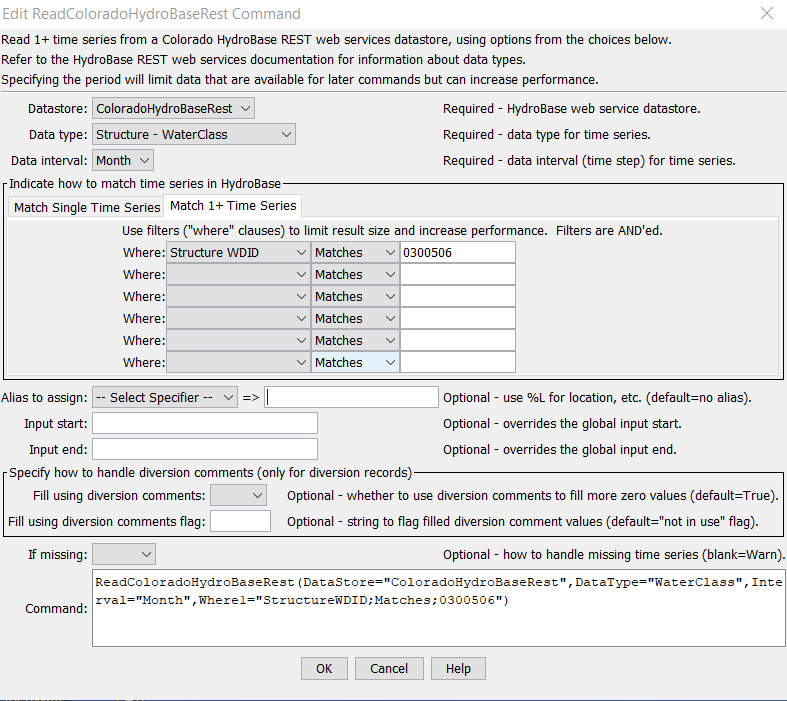Open Fill using diversion comments dropdown

point(238,495)
